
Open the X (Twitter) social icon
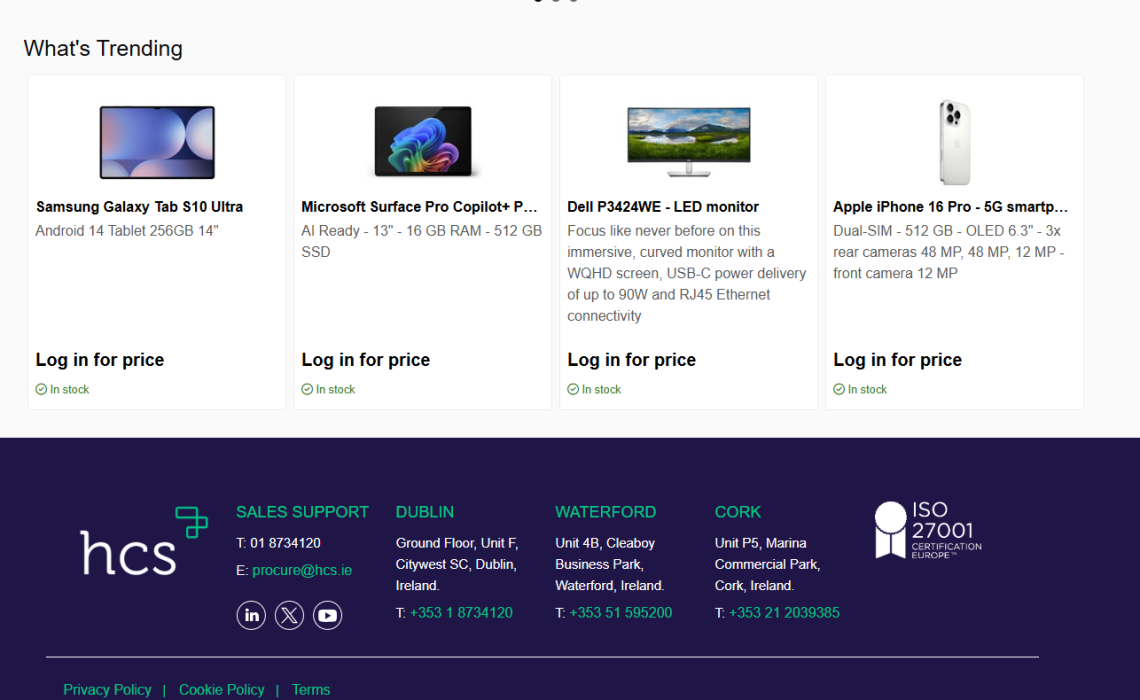click(x=289, y=615)
